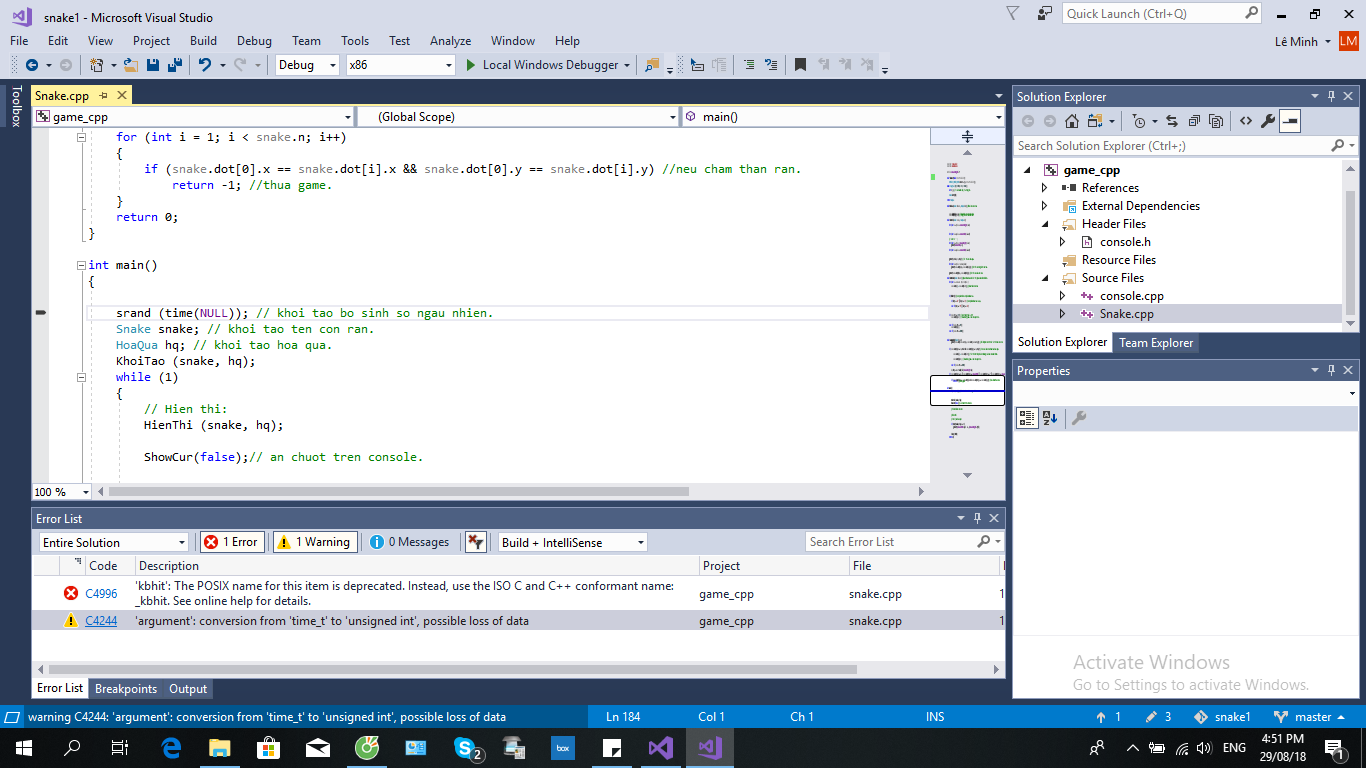Open the Entire Solution scope dropdown
The width and height of the screenshot is (1366, 768).
click(113, 542)
